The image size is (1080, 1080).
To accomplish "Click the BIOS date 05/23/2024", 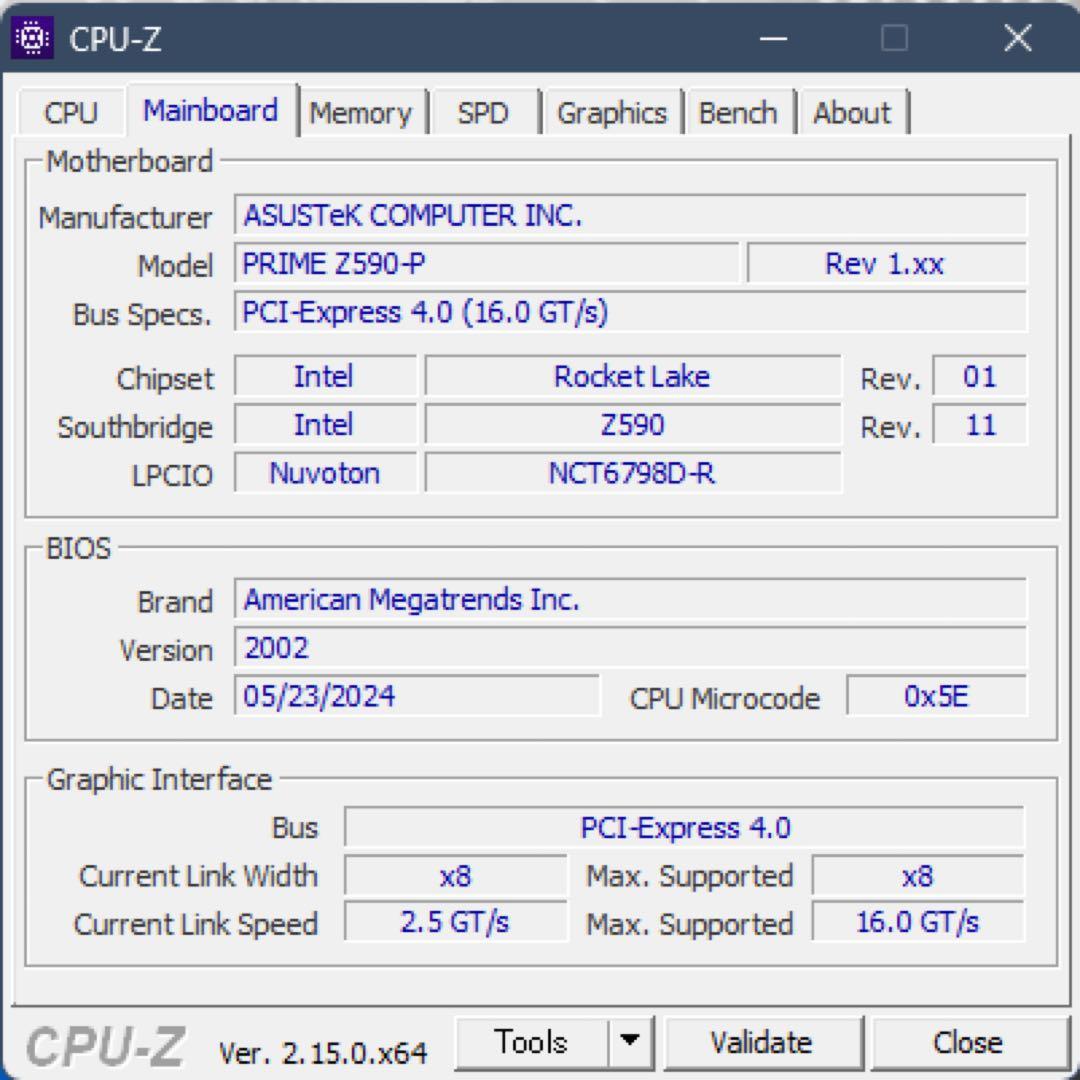I will (417, 696).
